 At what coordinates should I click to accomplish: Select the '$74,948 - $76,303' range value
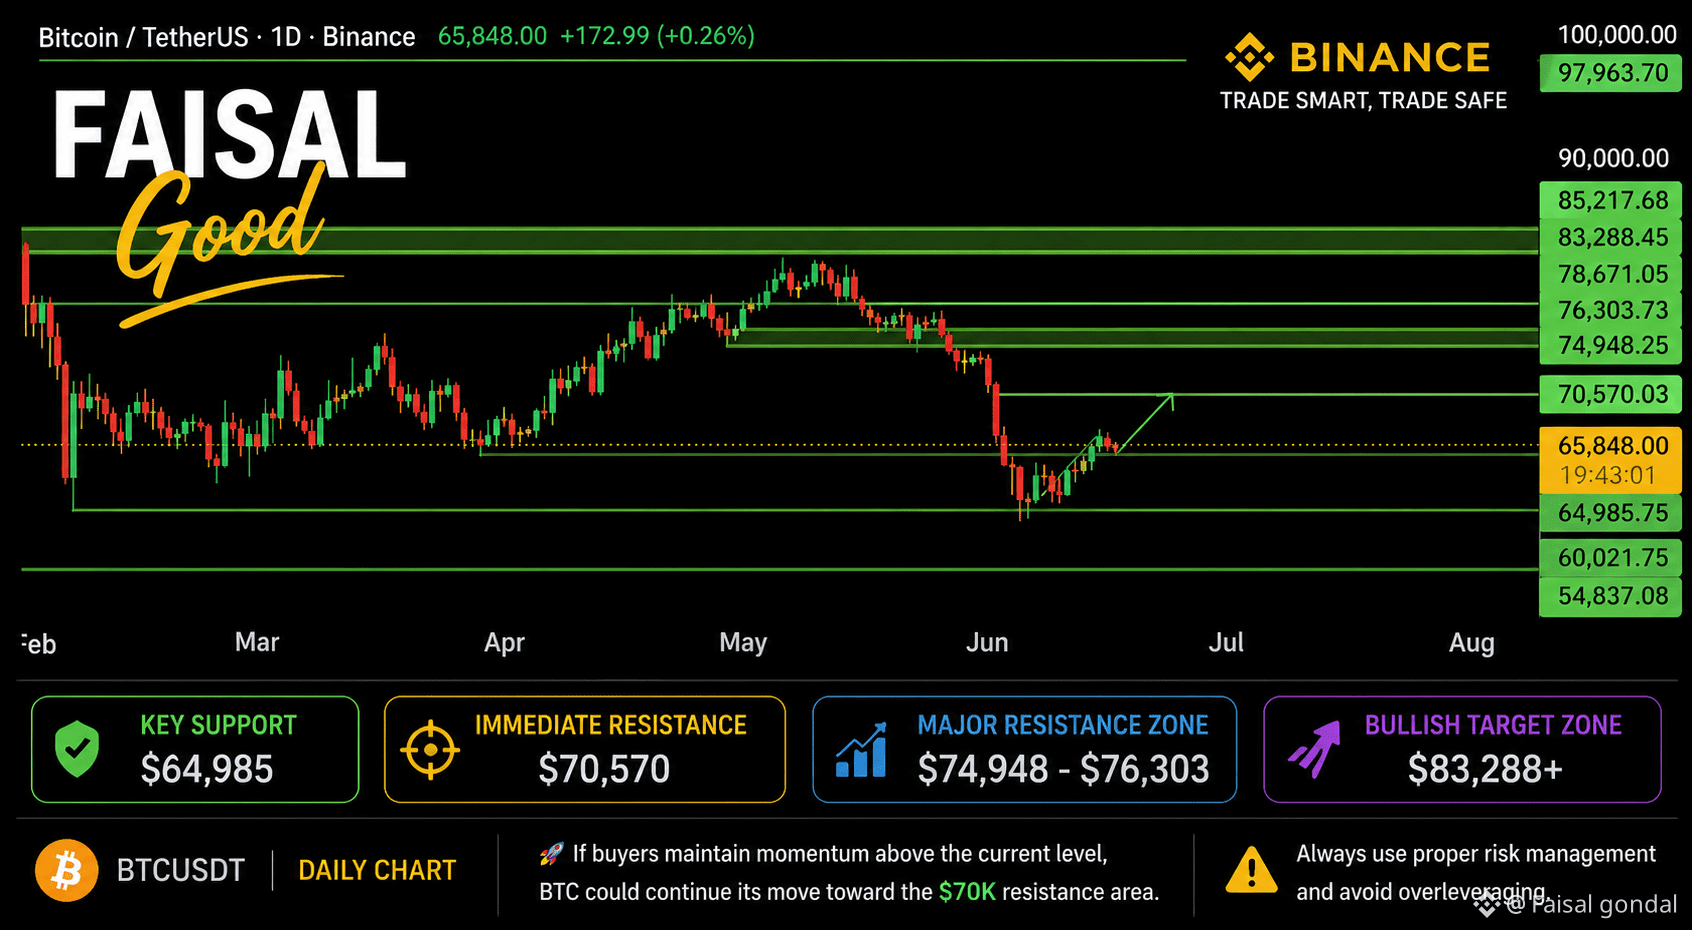coord(1064,769)
